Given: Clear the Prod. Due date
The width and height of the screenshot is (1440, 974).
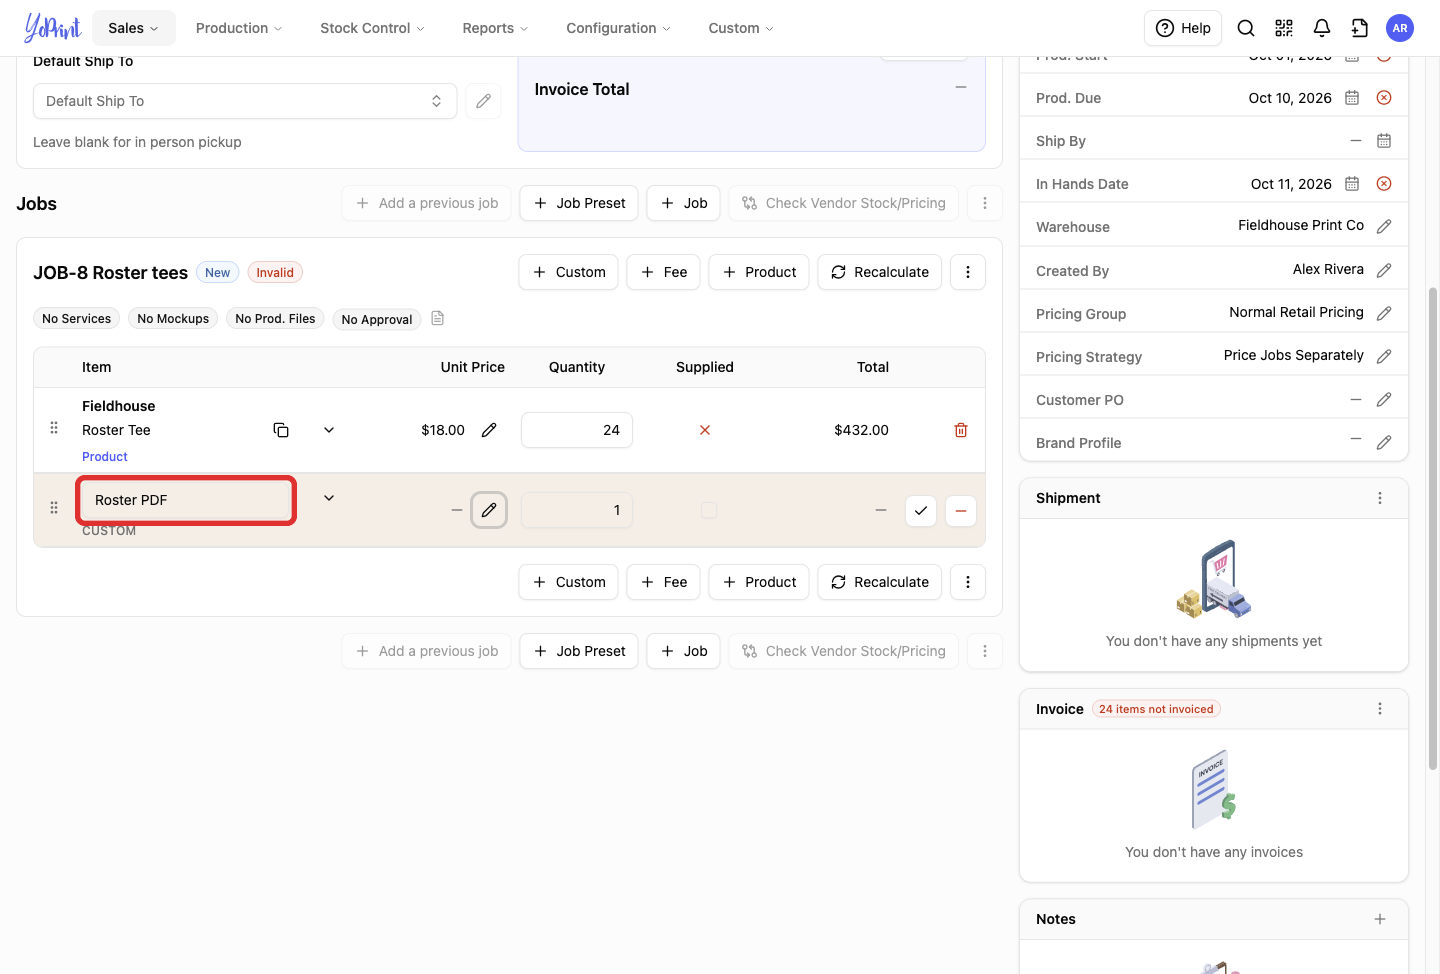Looking at the screenshot, I should click(1384, 98).
